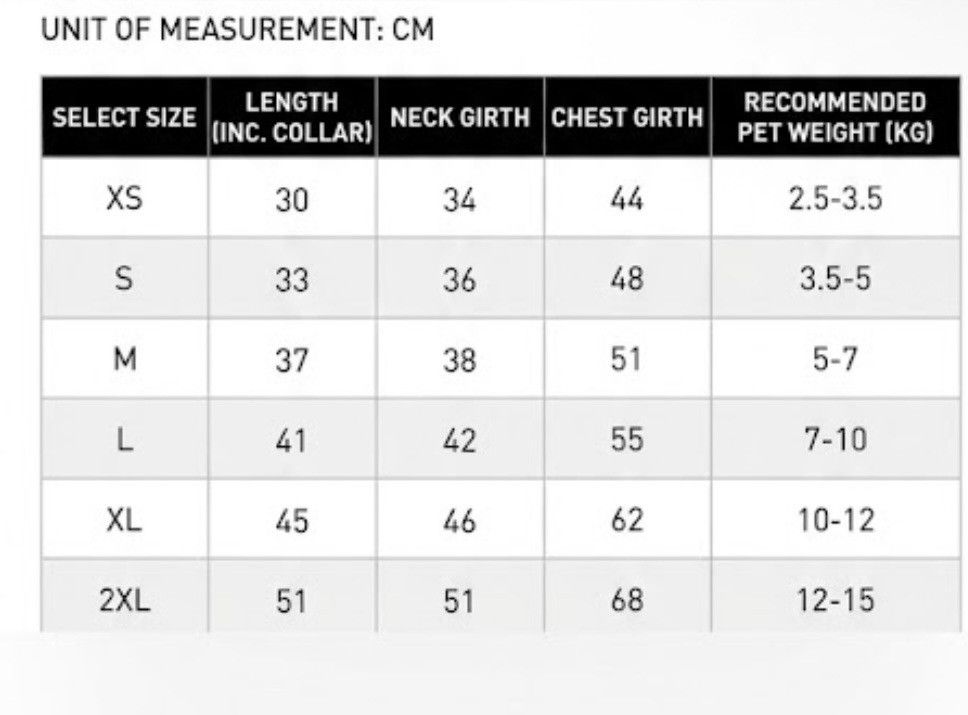
Task: Click the RECOMMENDED PET WEIGHT (KG) header
Action: click(x=835, y=117)
